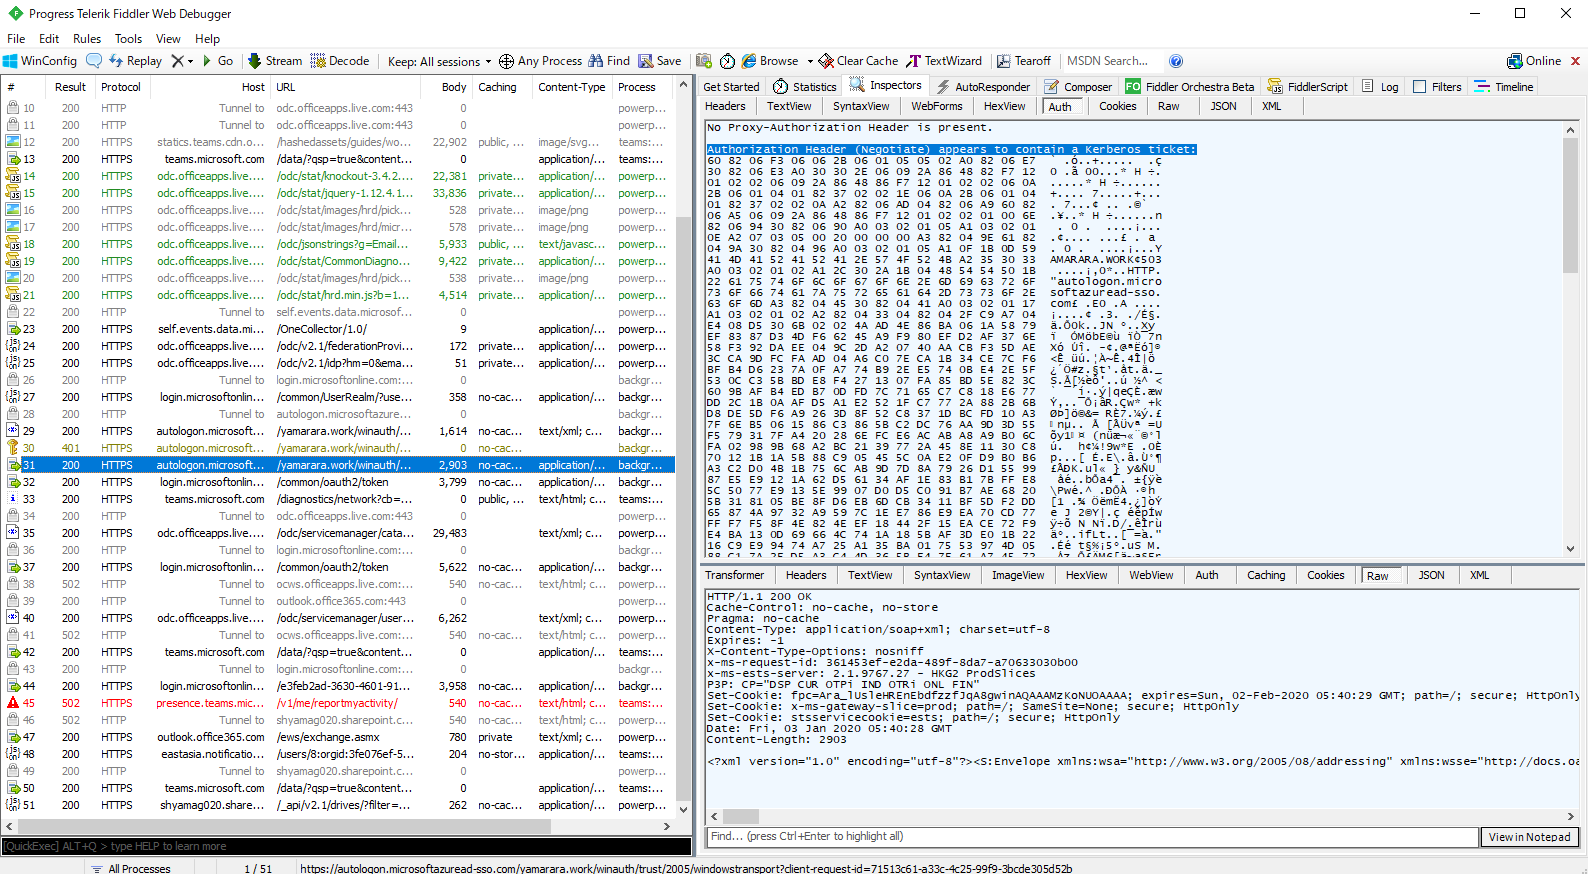Click the comment speech bubble icon
The height and width of the screenshot is (874, 1588).
tap(94, 61)
